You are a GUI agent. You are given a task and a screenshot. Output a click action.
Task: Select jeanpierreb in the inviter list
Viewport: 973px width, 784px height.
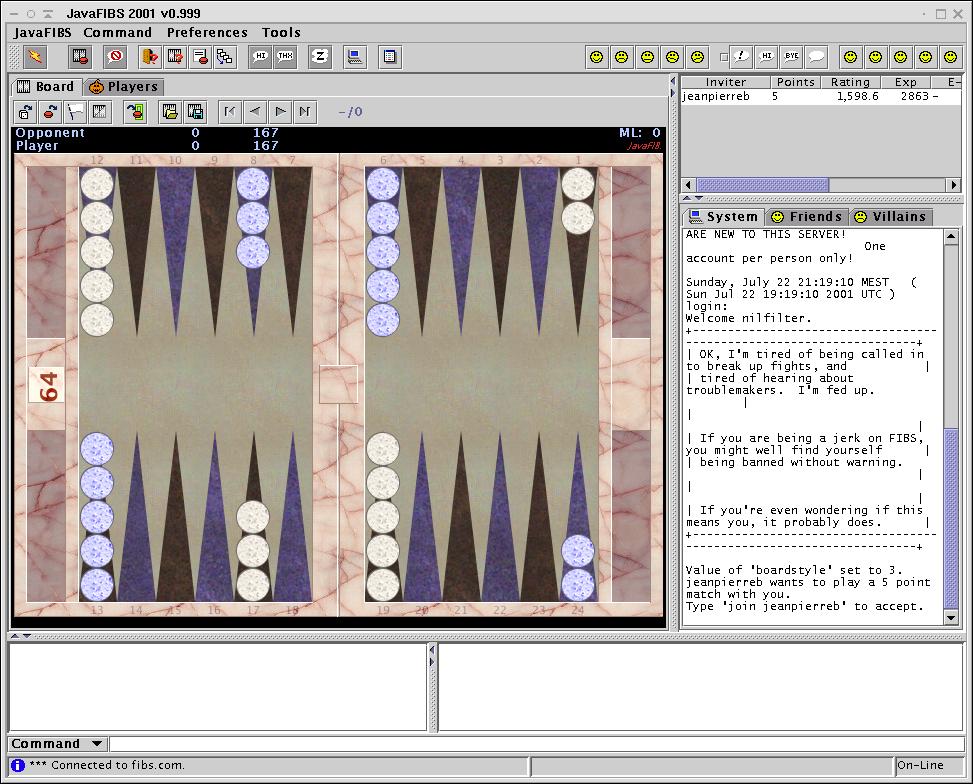click(x=715, y=97)
